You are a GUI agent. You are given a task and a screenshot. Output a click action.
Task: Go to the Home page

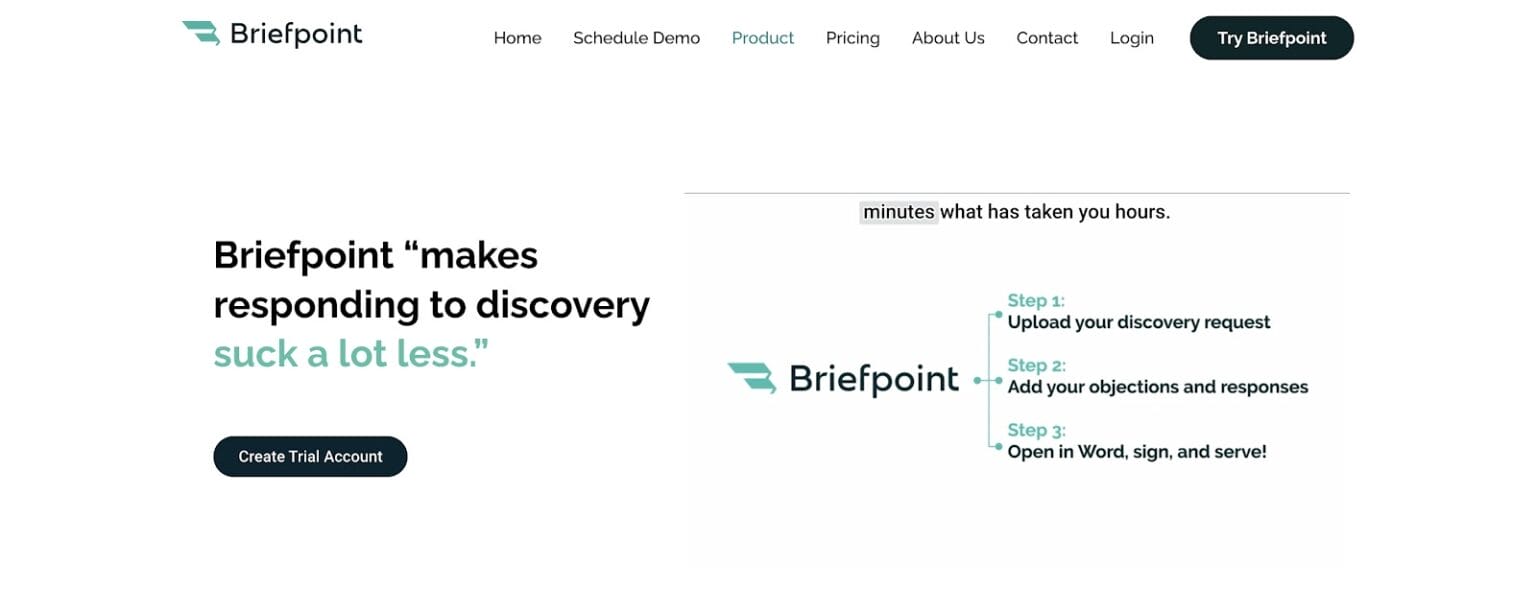pyautogui.click(x=517, y=38)
